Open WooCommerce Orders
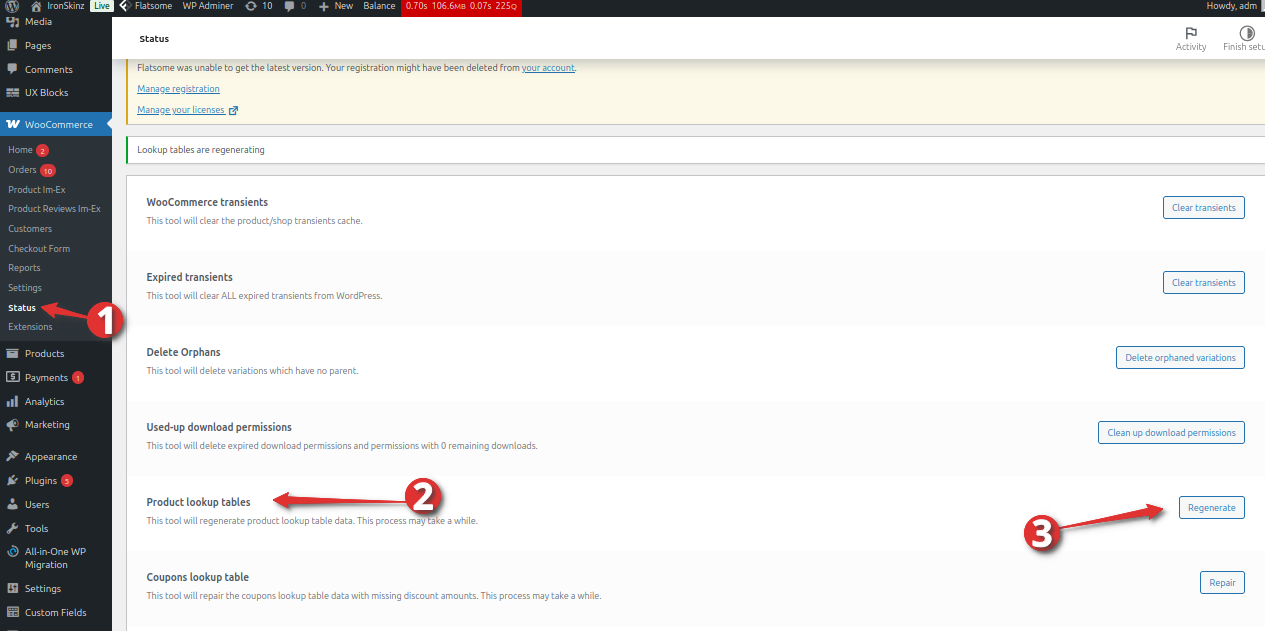This screenshot has height=631, width=1265. [22, 170]
